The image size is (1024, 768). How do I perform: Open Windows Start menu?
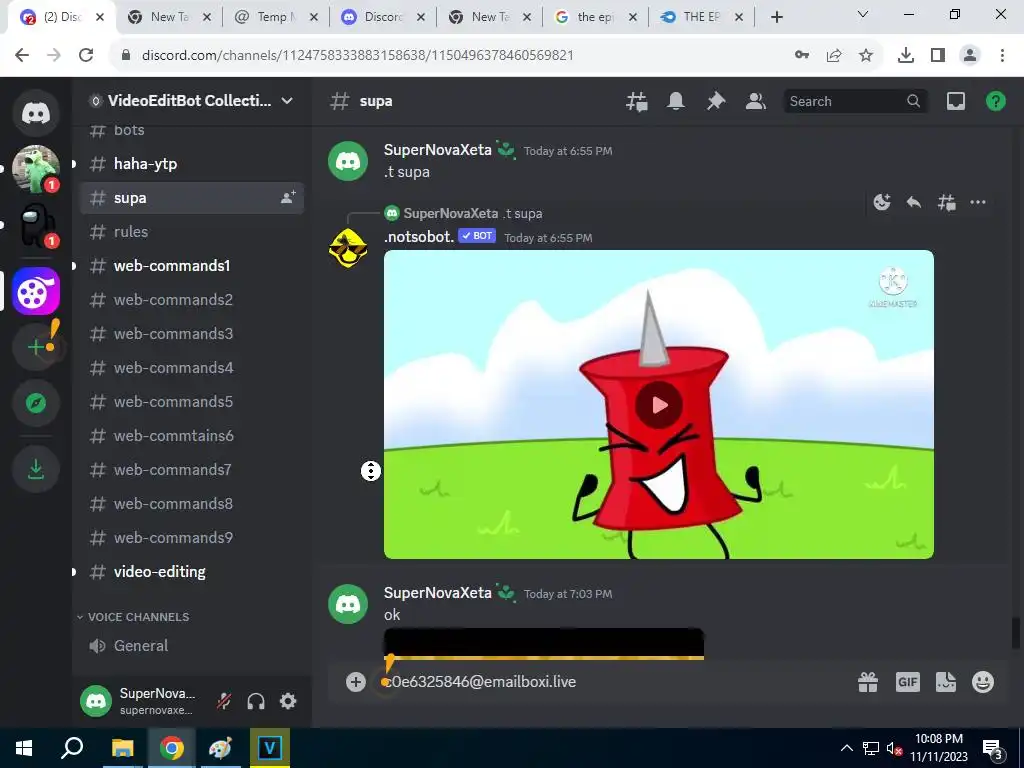(24, 748)
